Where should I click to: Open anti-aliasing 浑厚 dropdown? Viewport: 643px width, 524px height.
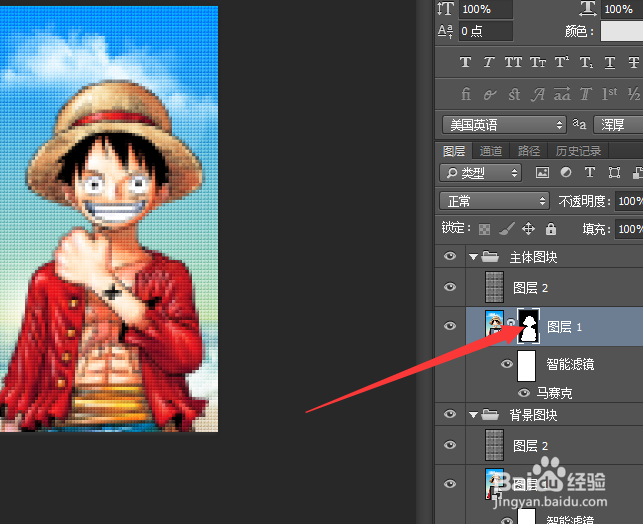click(x=618, y=125)
